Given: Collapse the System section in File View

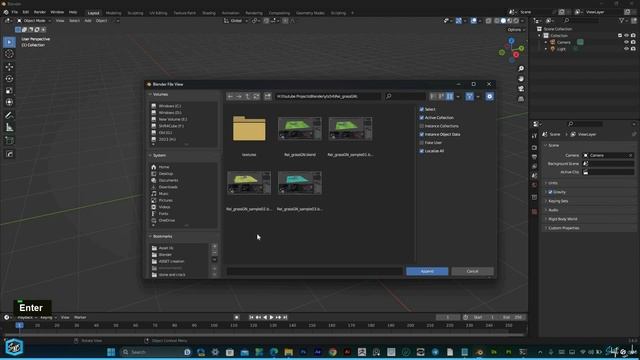Looking at the screenshot, I should pyautogui.click(x=150, y=156).
